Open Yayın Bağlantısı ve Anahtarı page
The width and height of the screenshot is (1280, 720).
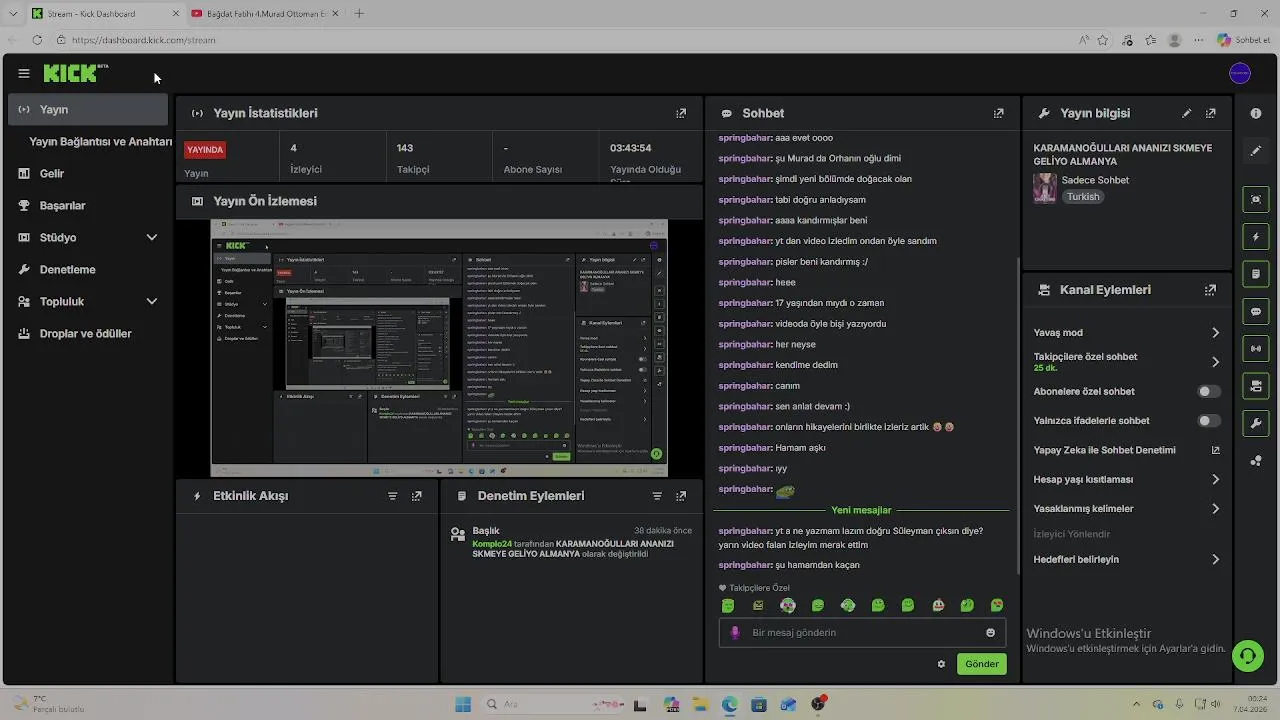pos(100,142)
